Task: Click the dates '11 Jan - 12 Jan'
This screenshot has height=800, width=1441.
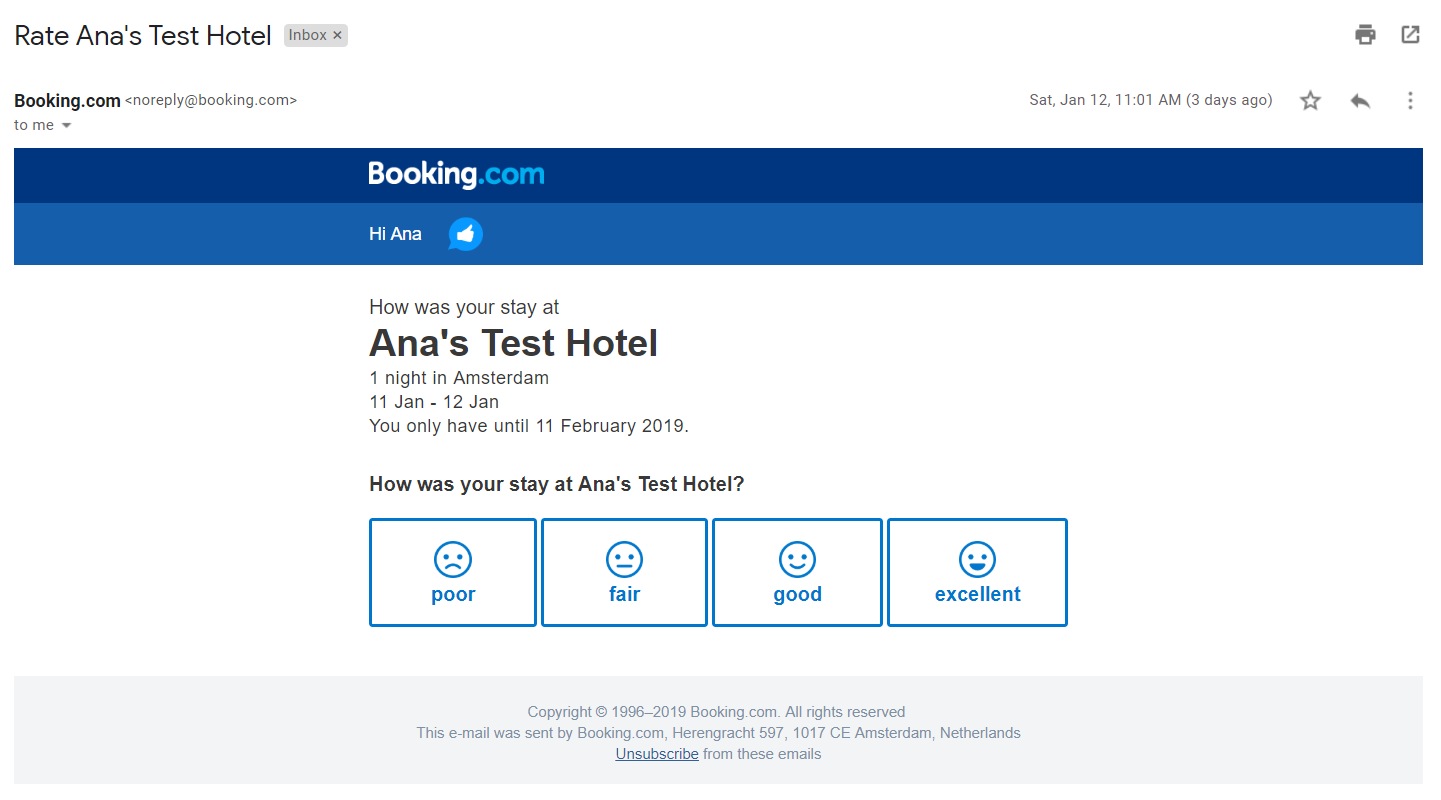Action: click(x=434, y=402)
